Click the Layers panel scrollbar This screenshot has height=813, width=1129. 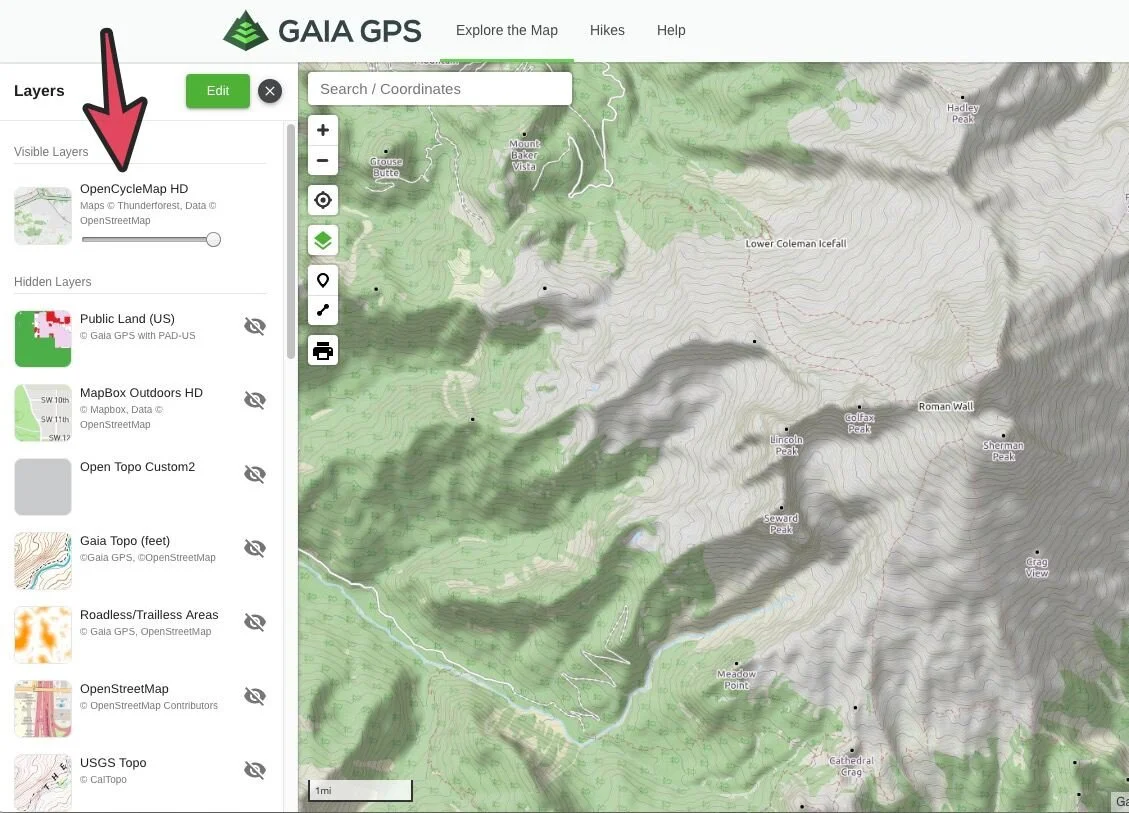(291, 241)
